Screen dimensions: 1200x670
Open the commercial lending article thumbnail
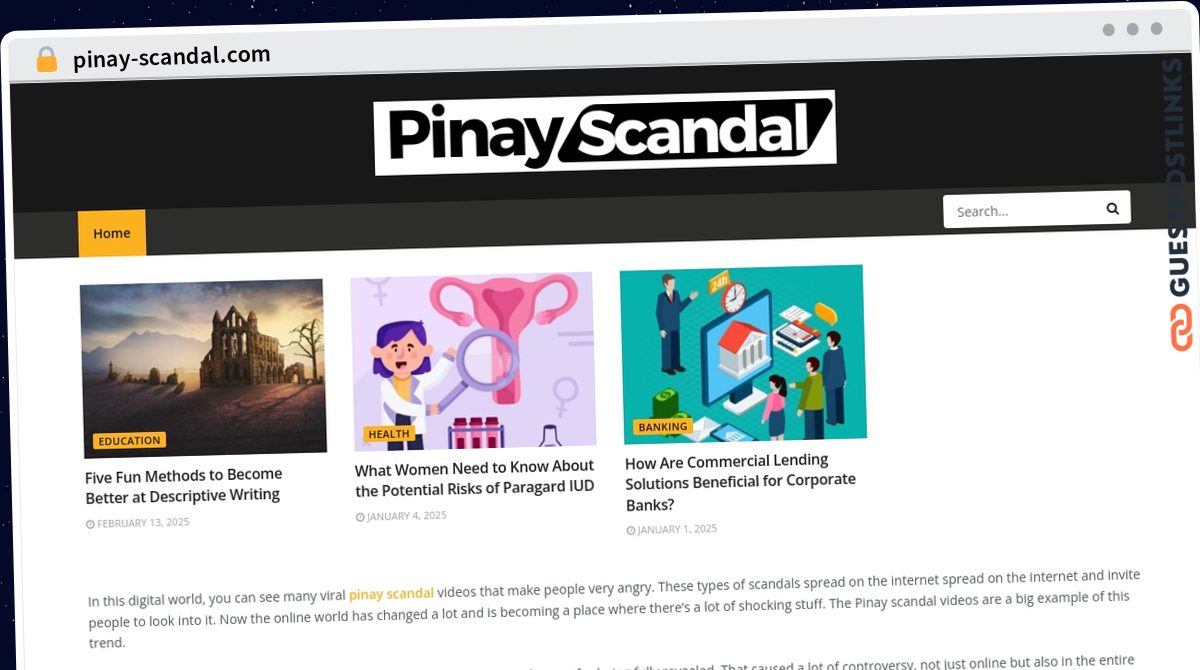743,354
